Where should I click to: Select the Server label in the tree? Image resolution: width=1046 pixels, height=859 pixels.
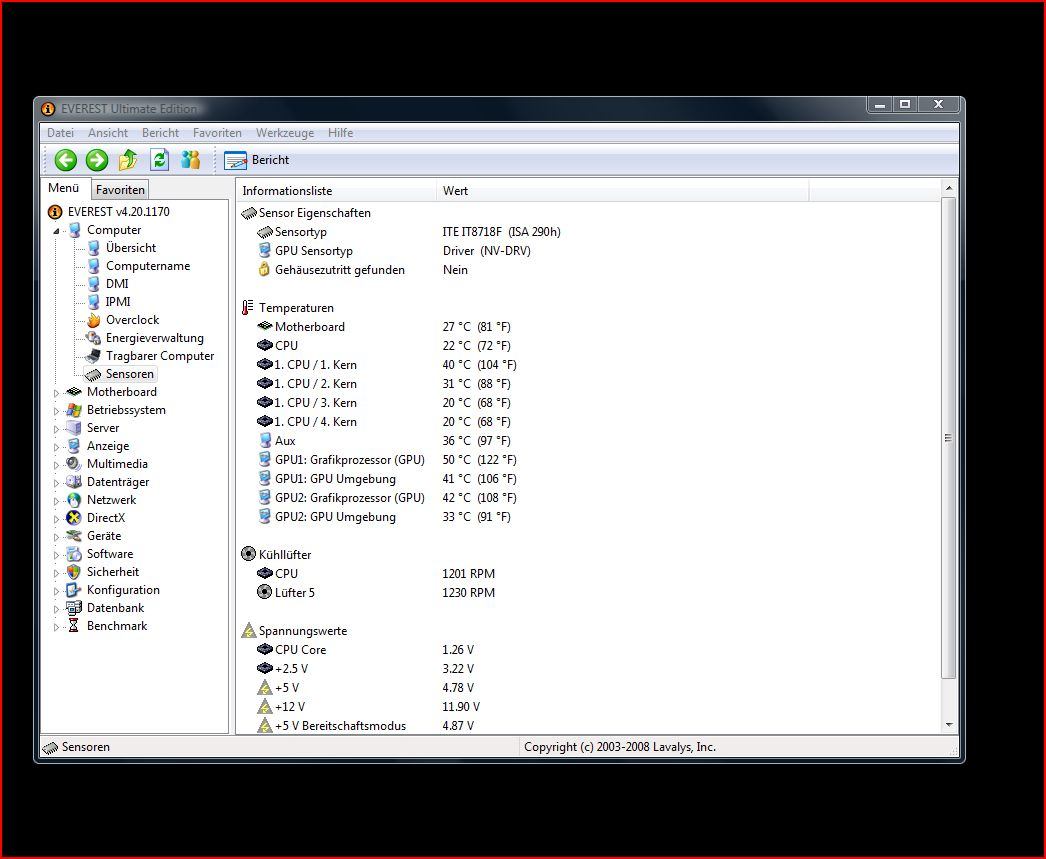tap(103, 427)
